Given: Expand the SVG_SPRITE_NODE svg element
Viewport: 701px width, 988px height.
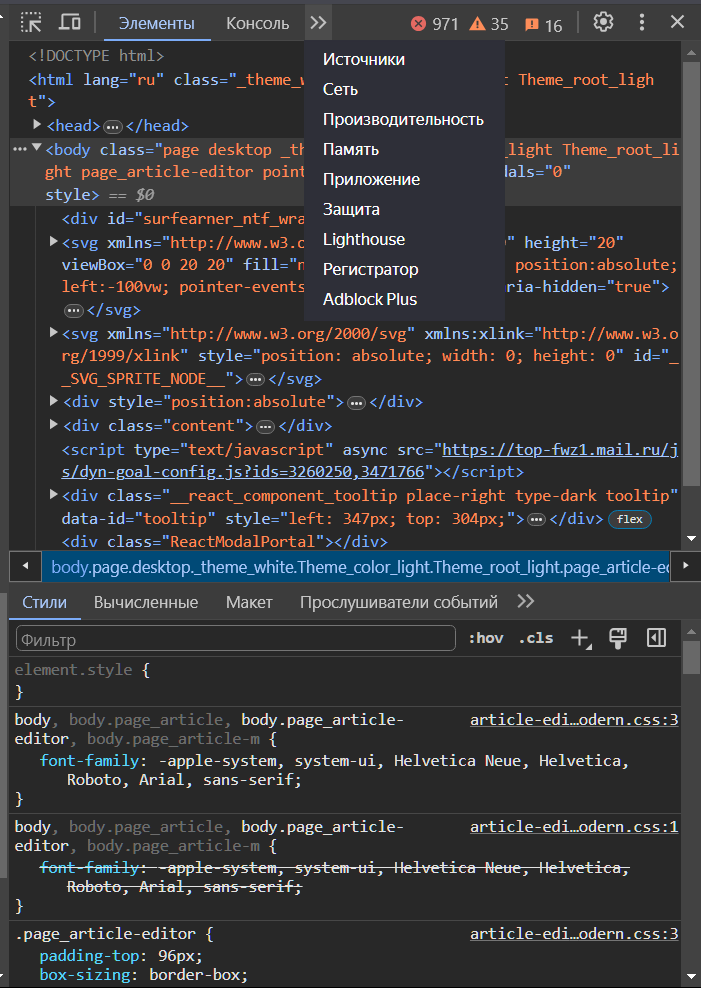Looking at the screenshot, I should tap(54, 332).
